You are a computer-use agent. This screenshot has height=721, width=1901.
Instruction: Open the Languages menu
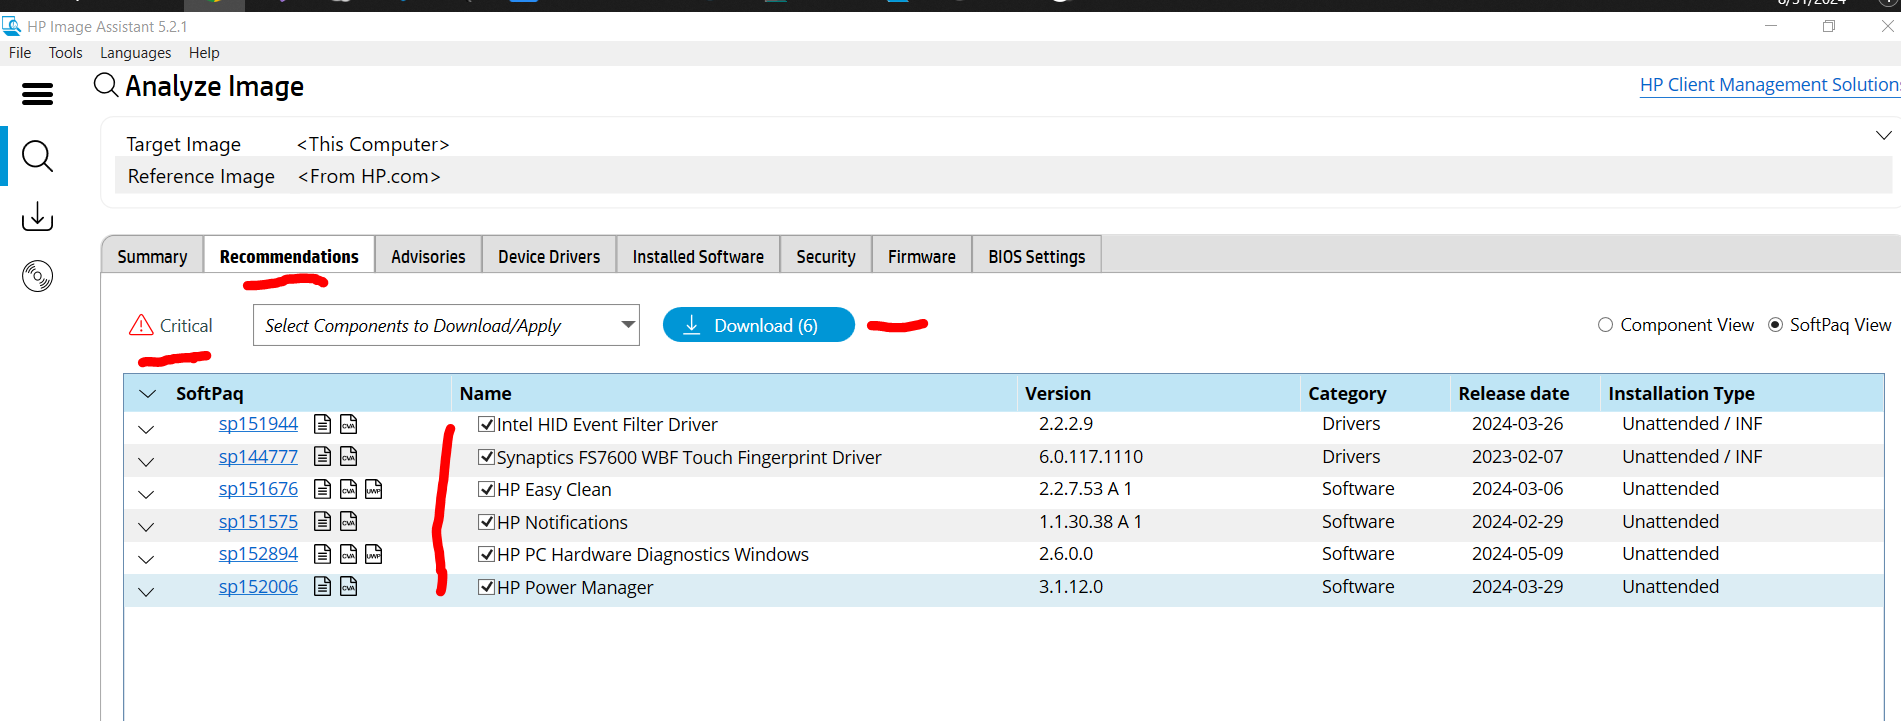click(135, 53)
